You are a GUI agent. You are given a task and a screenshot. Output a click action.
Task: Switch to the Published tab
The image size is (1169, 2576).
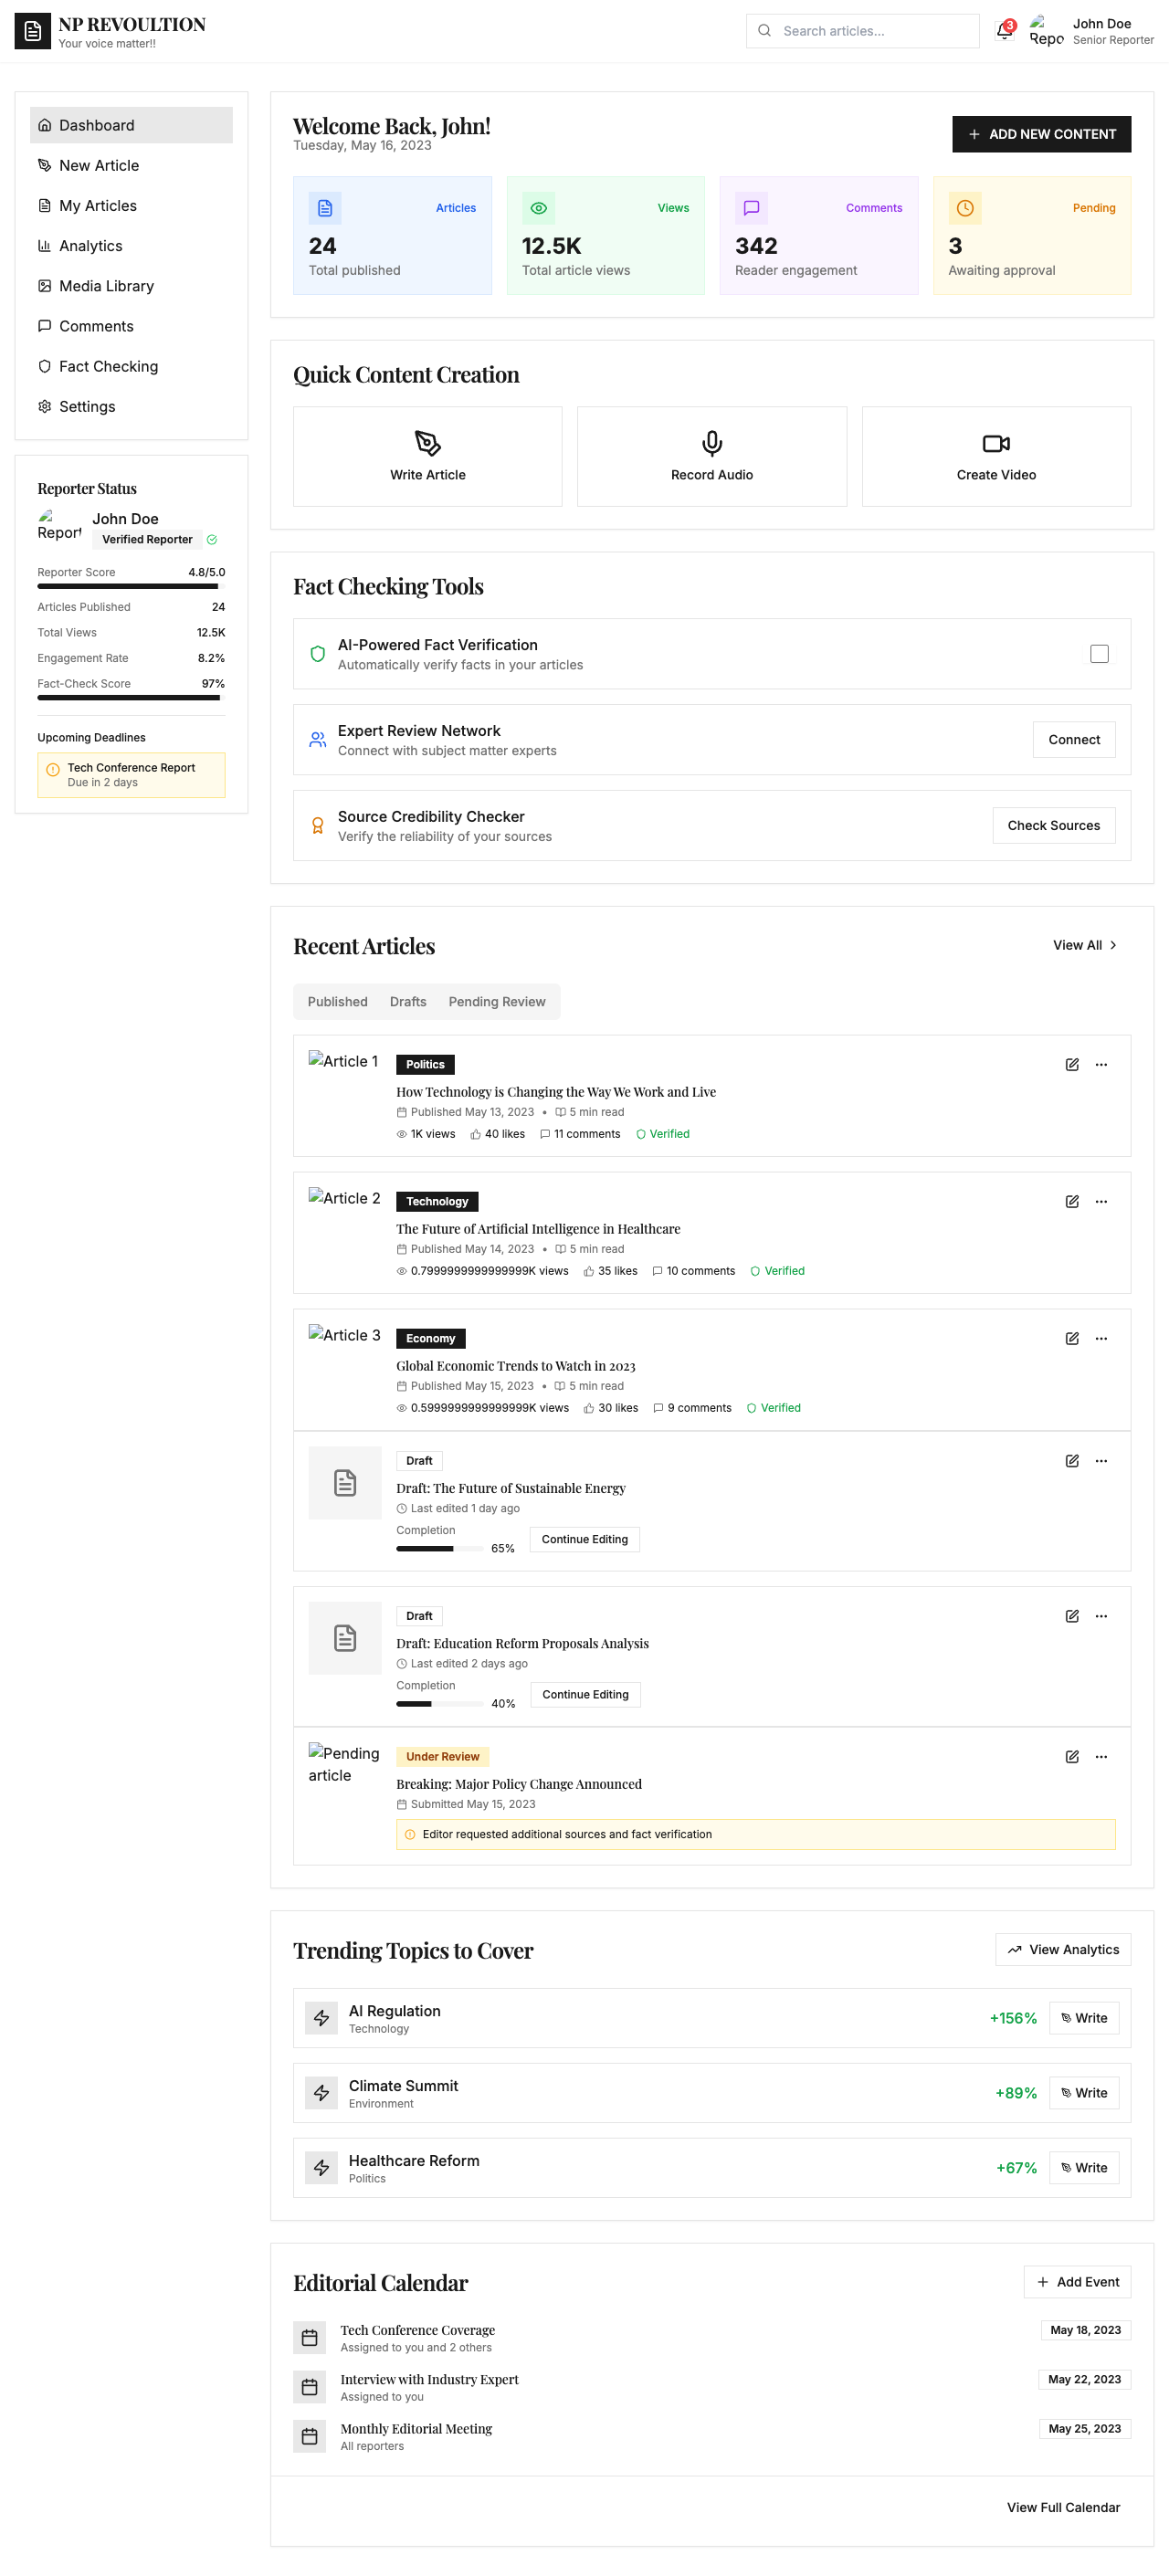[x=337, y=1002]
